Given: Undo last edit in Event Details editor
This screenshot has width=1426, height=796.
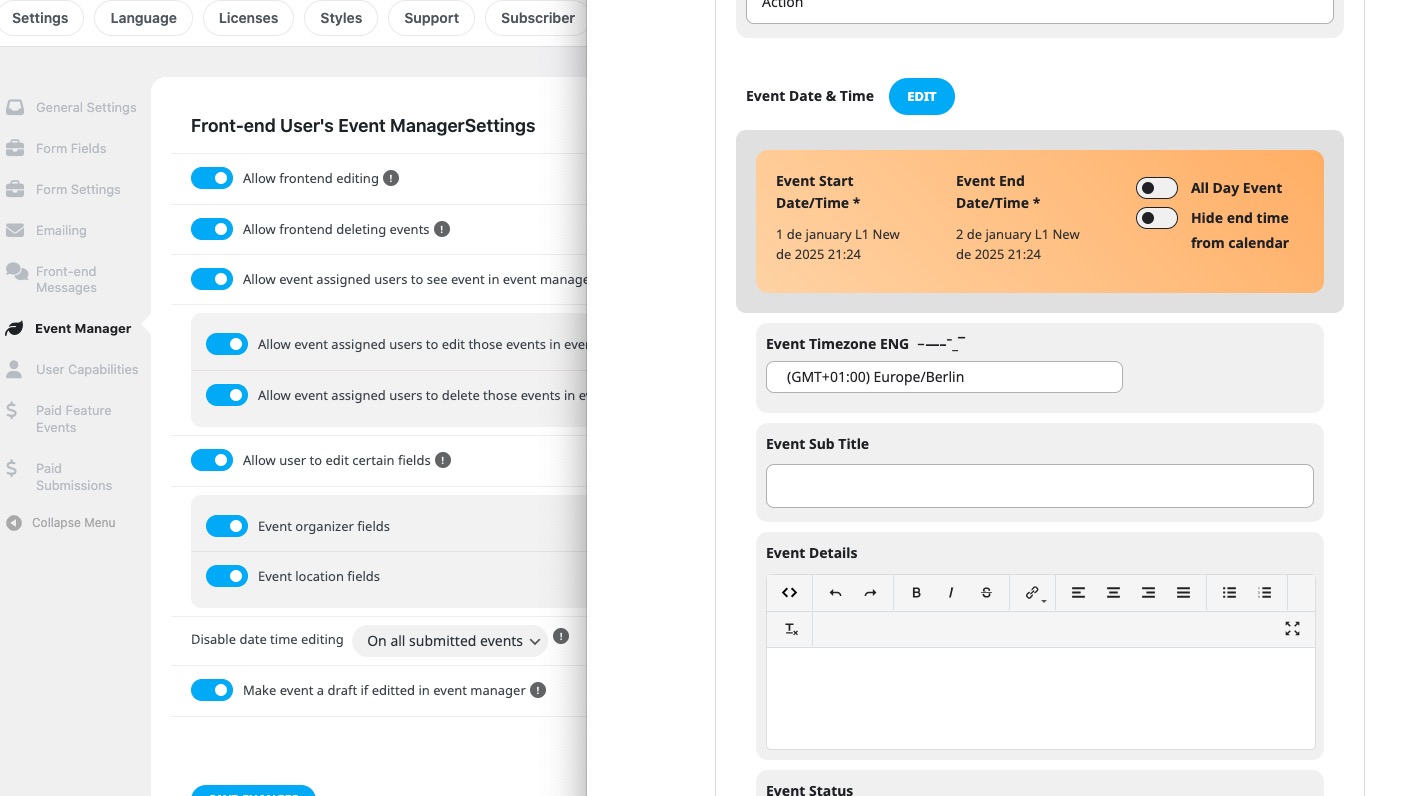Looking at the screenshot, I should click(x=835, y=593).
